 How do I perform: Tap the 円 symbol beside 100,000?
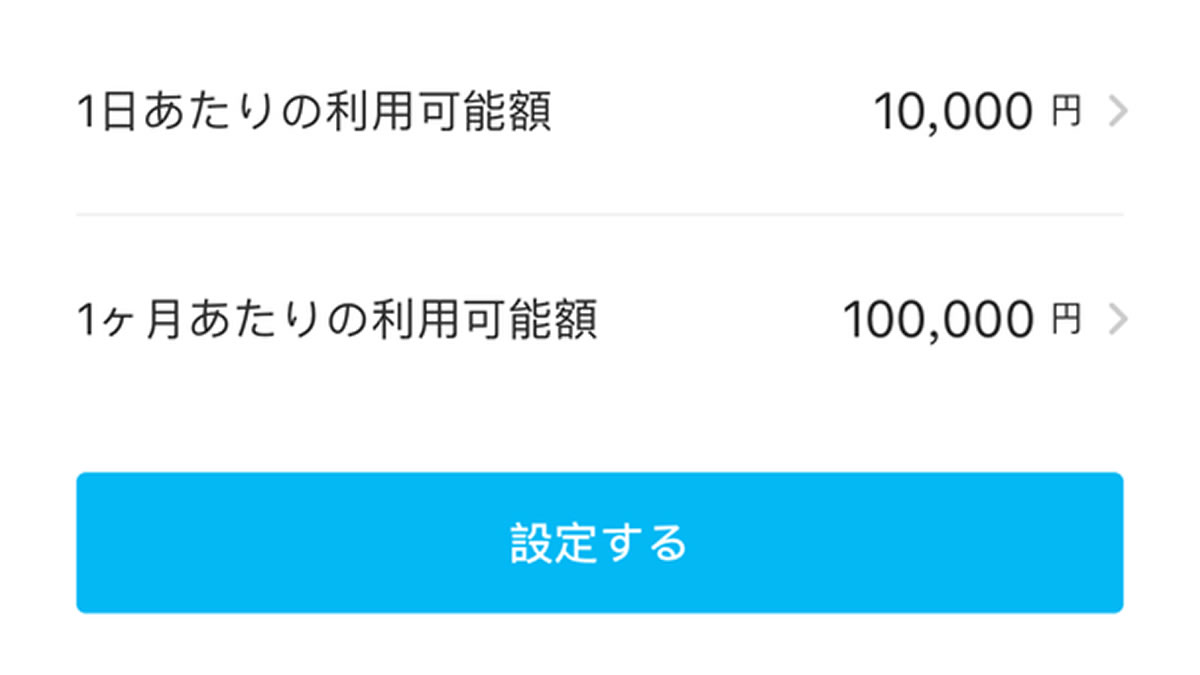(1066, 321)
